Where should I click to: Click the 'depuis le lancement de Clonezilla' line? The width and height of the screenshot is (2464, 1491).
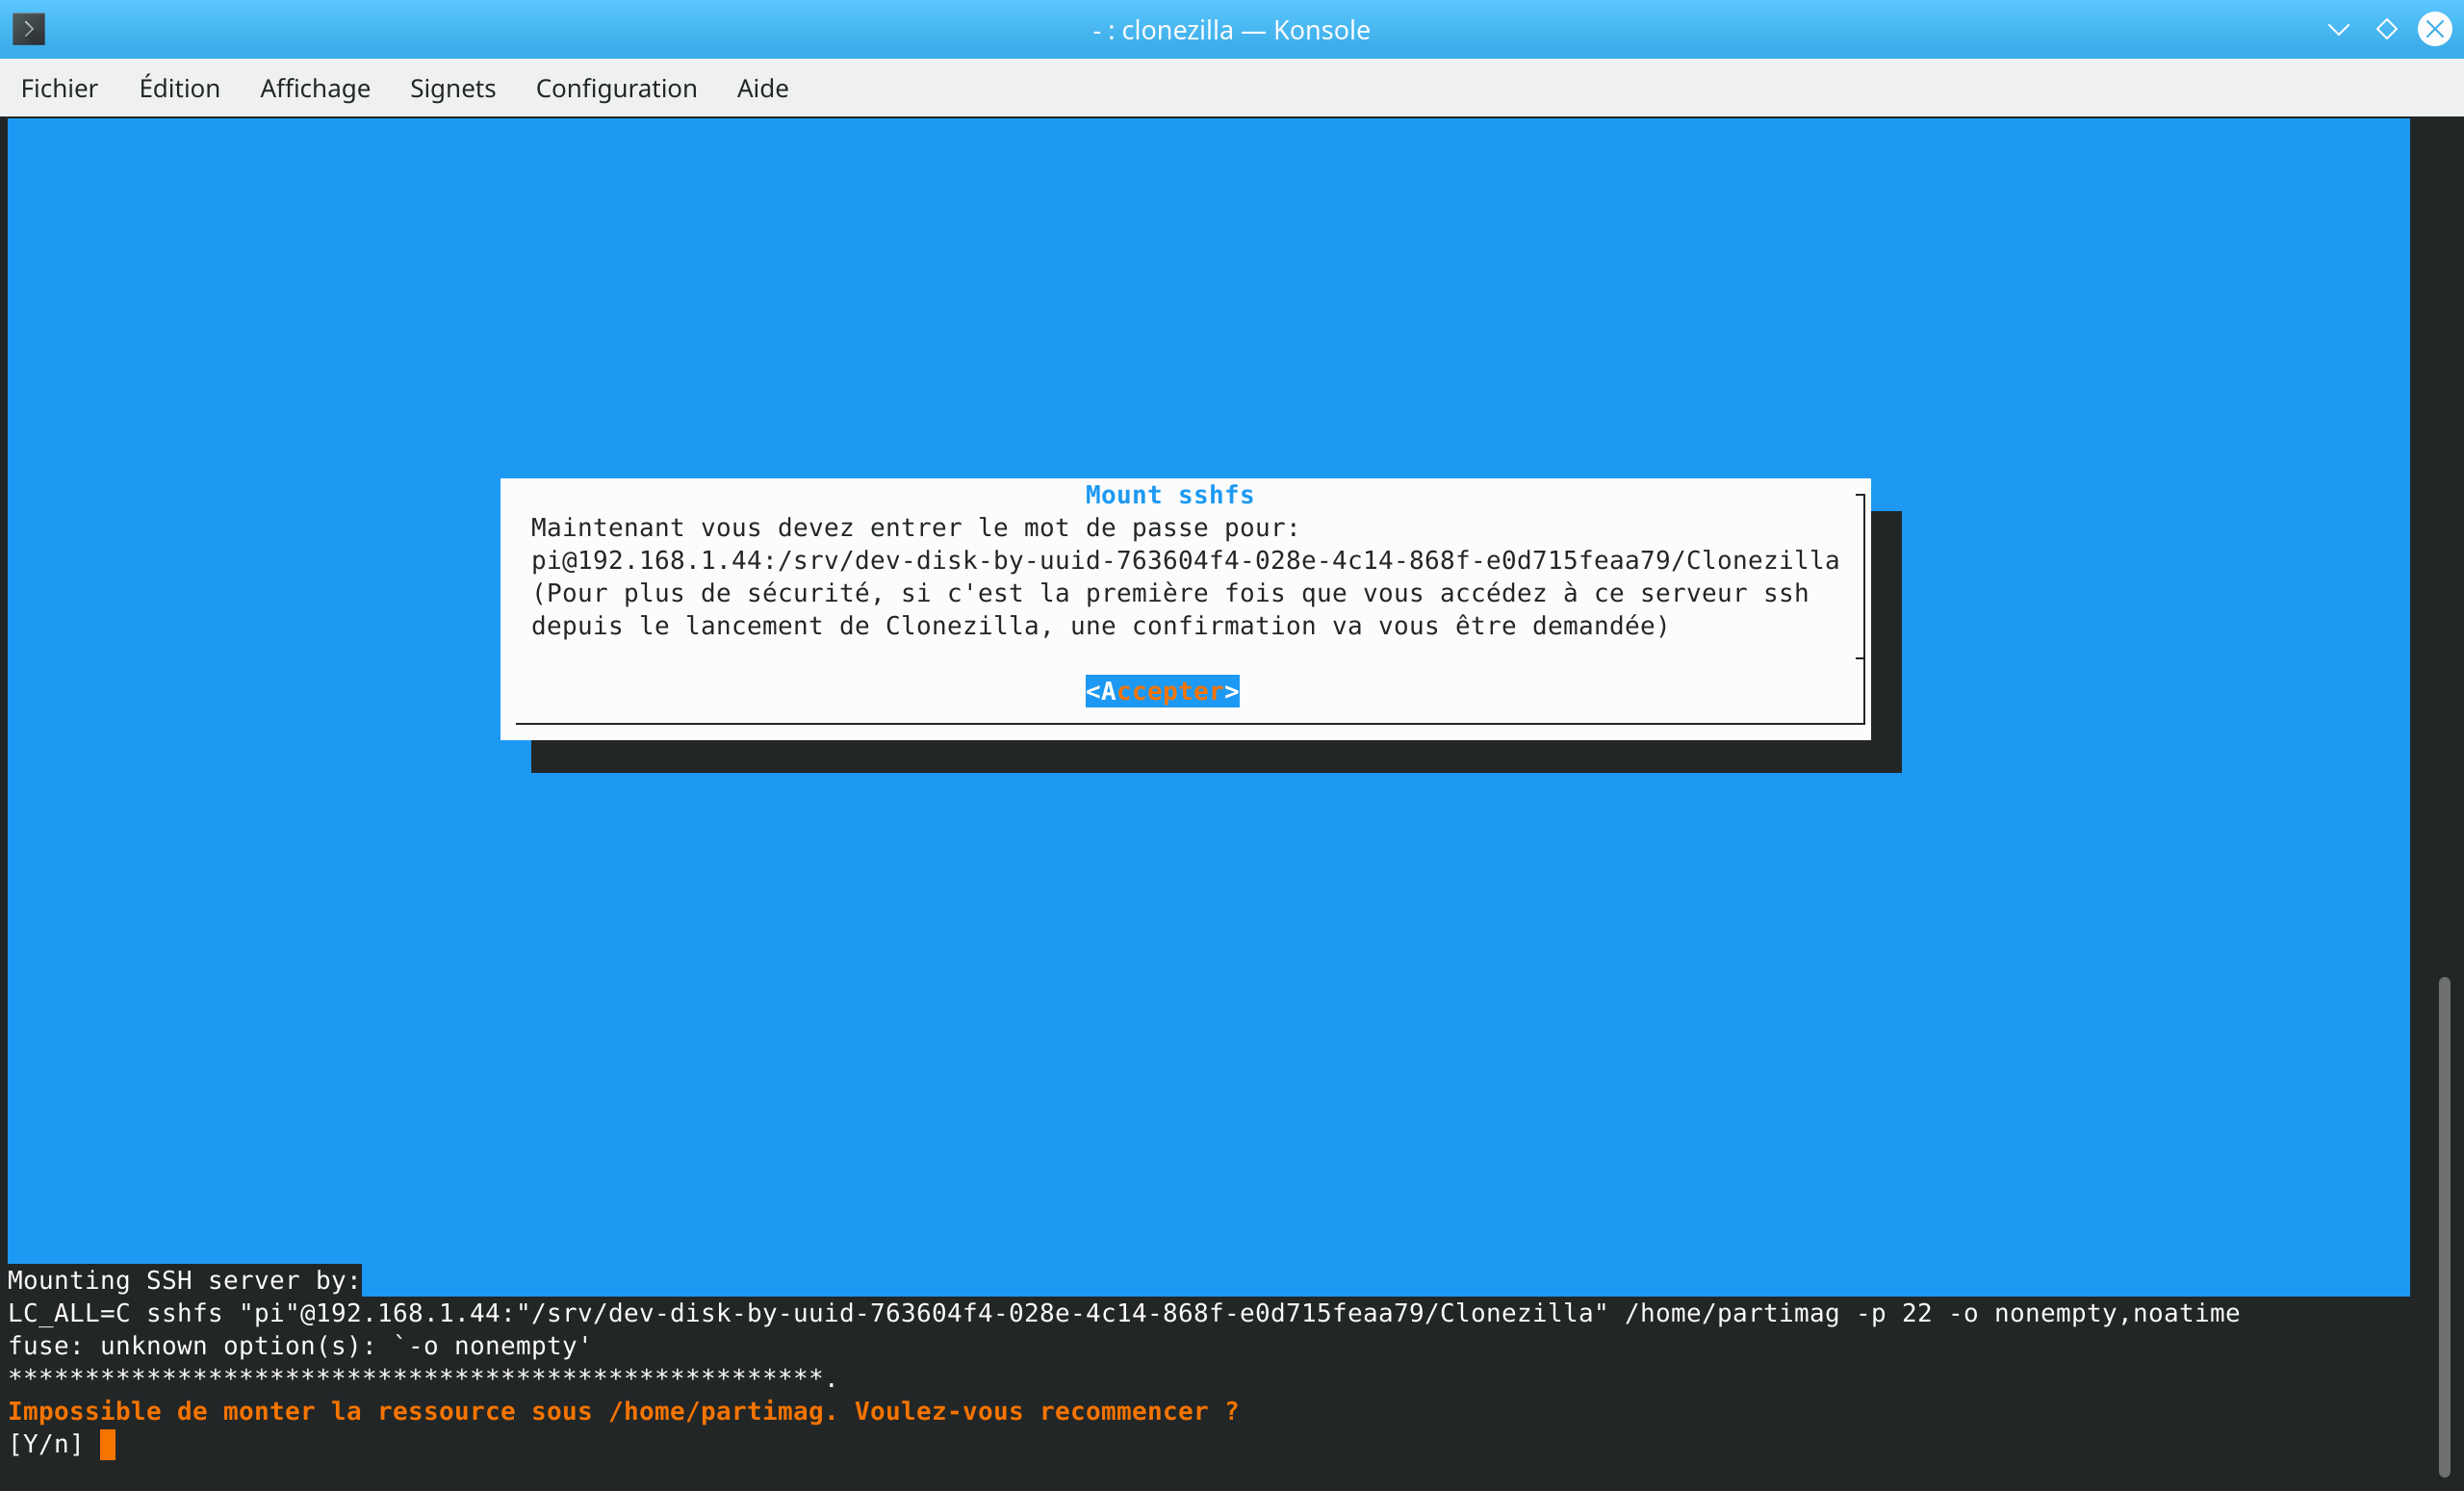pos(1100,626)
